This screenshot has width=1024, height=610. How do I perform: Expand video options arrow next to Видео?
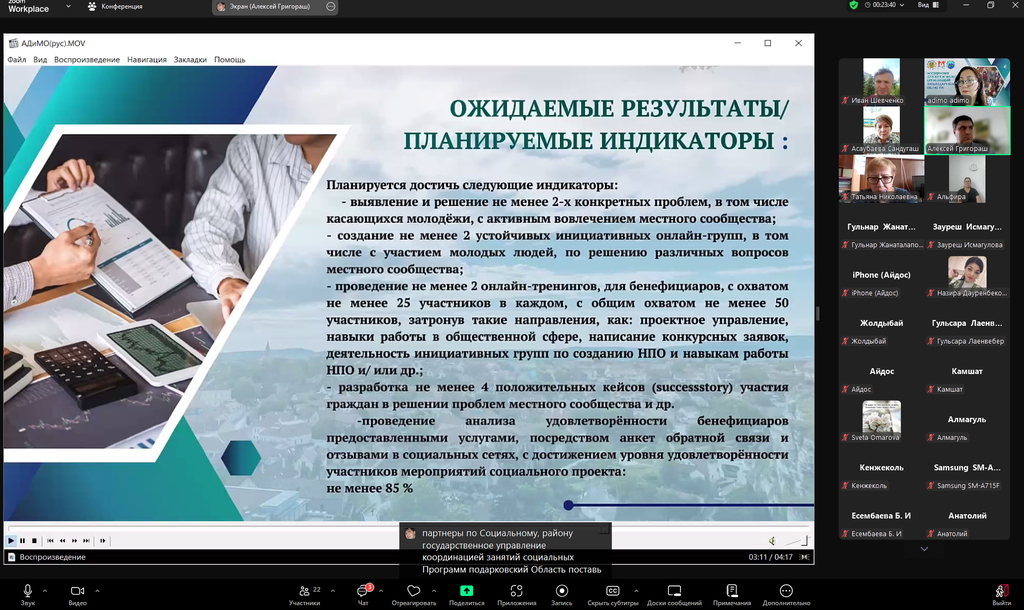pos(98,591)
